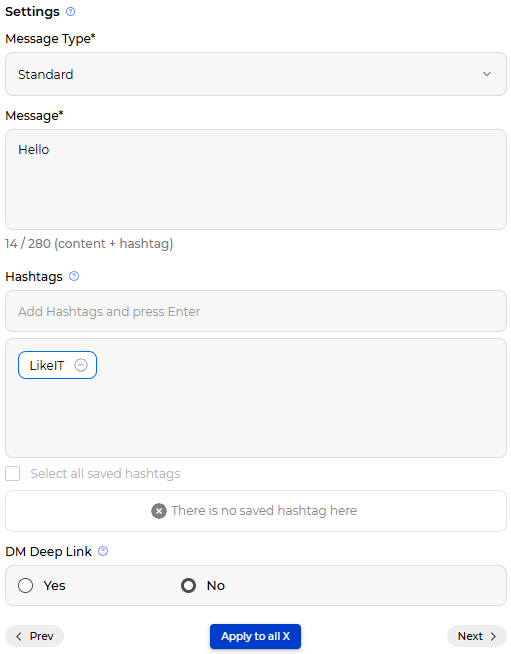This screenshot has height=654, width=511.
Task: Open the Message Type dropdown
Action: pyautogui.click(x=256, y=74)
